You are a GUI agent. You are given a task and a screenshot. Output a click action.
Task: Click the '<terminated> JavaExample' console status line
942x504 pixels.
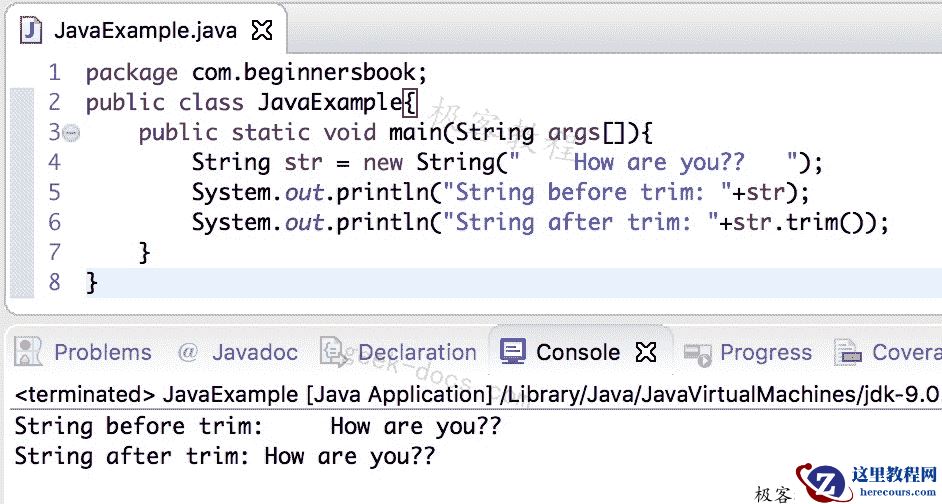click(478, 395)
